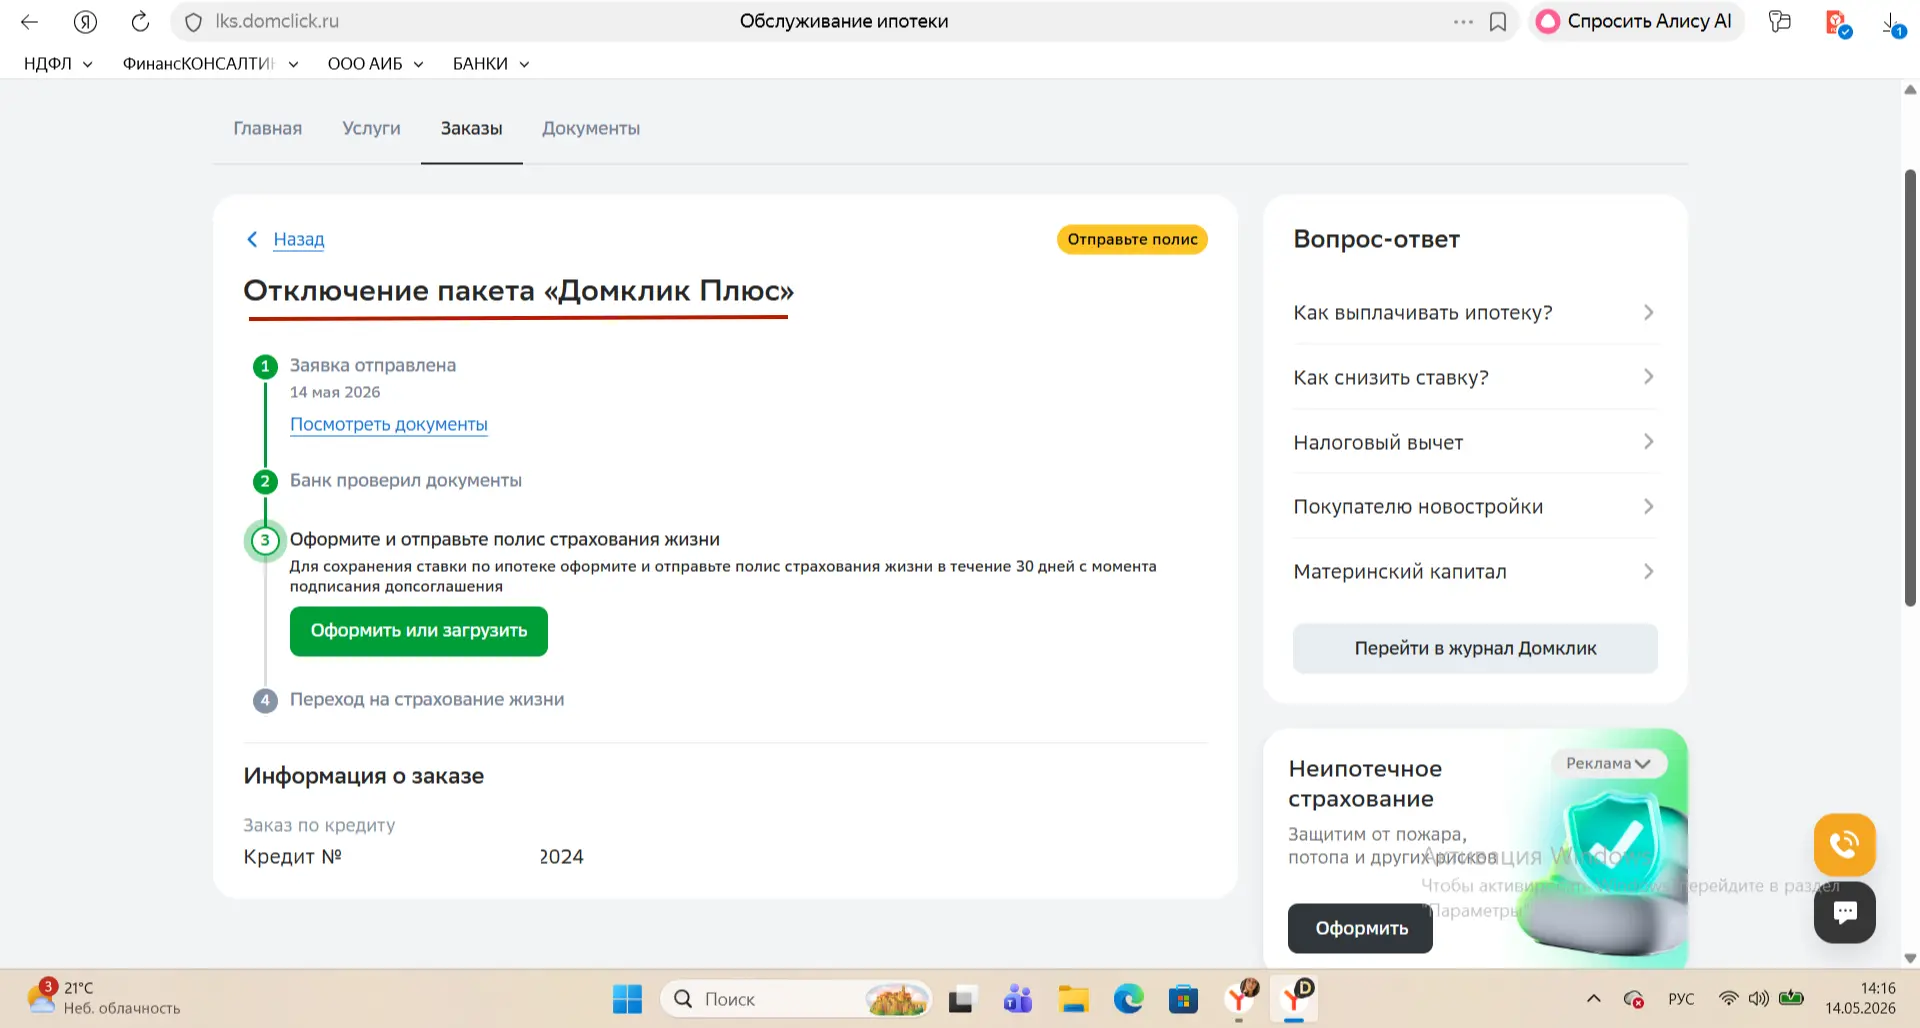Click the step 3 circle for life insurance policy
1920x1028 pixels.
point(265,540)
